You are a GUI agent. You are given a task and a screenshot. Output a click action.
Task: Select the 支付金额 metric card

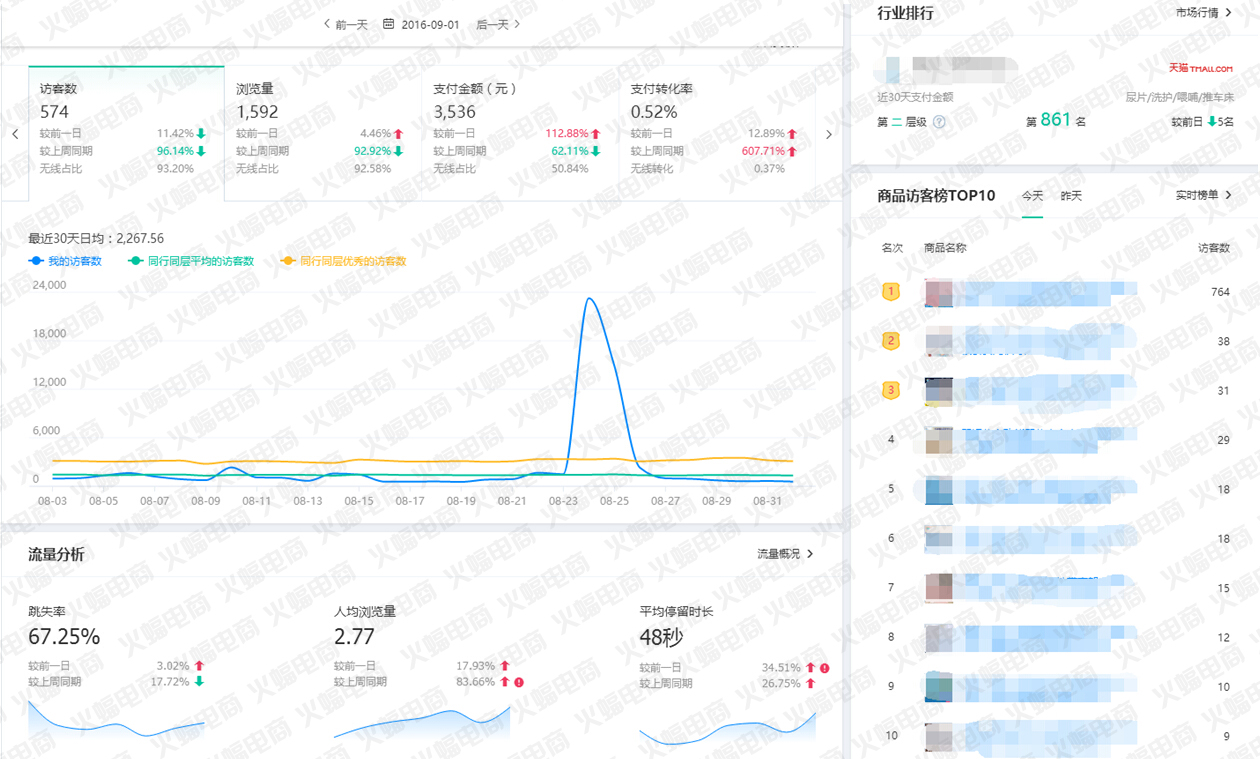pos(520,130)
